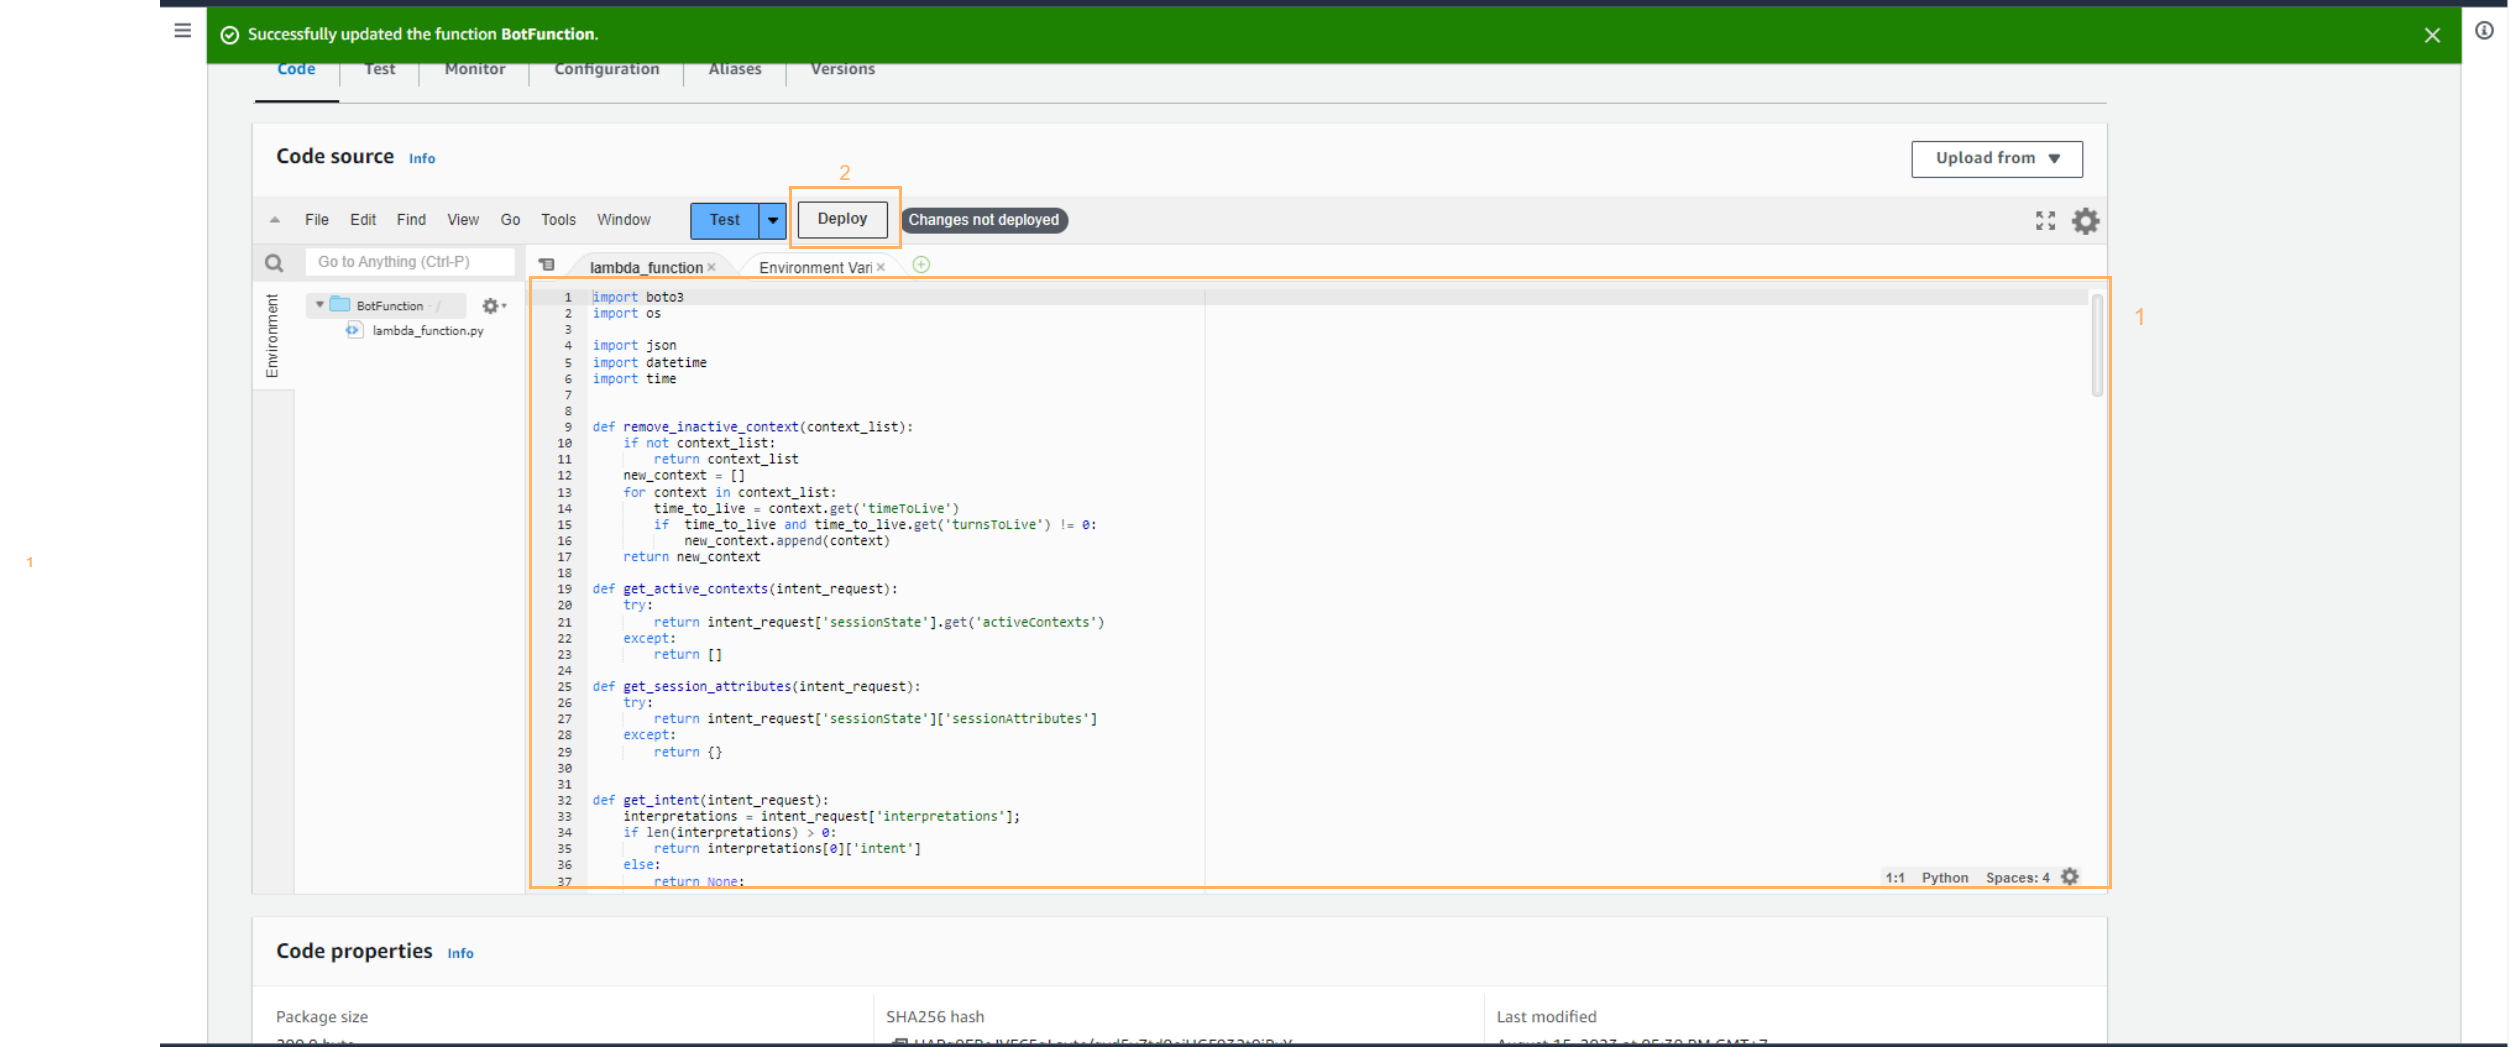This screenshot has height=1047, width=2509.
Task: Click the Last modified label
Action: click(1546, 1017)
